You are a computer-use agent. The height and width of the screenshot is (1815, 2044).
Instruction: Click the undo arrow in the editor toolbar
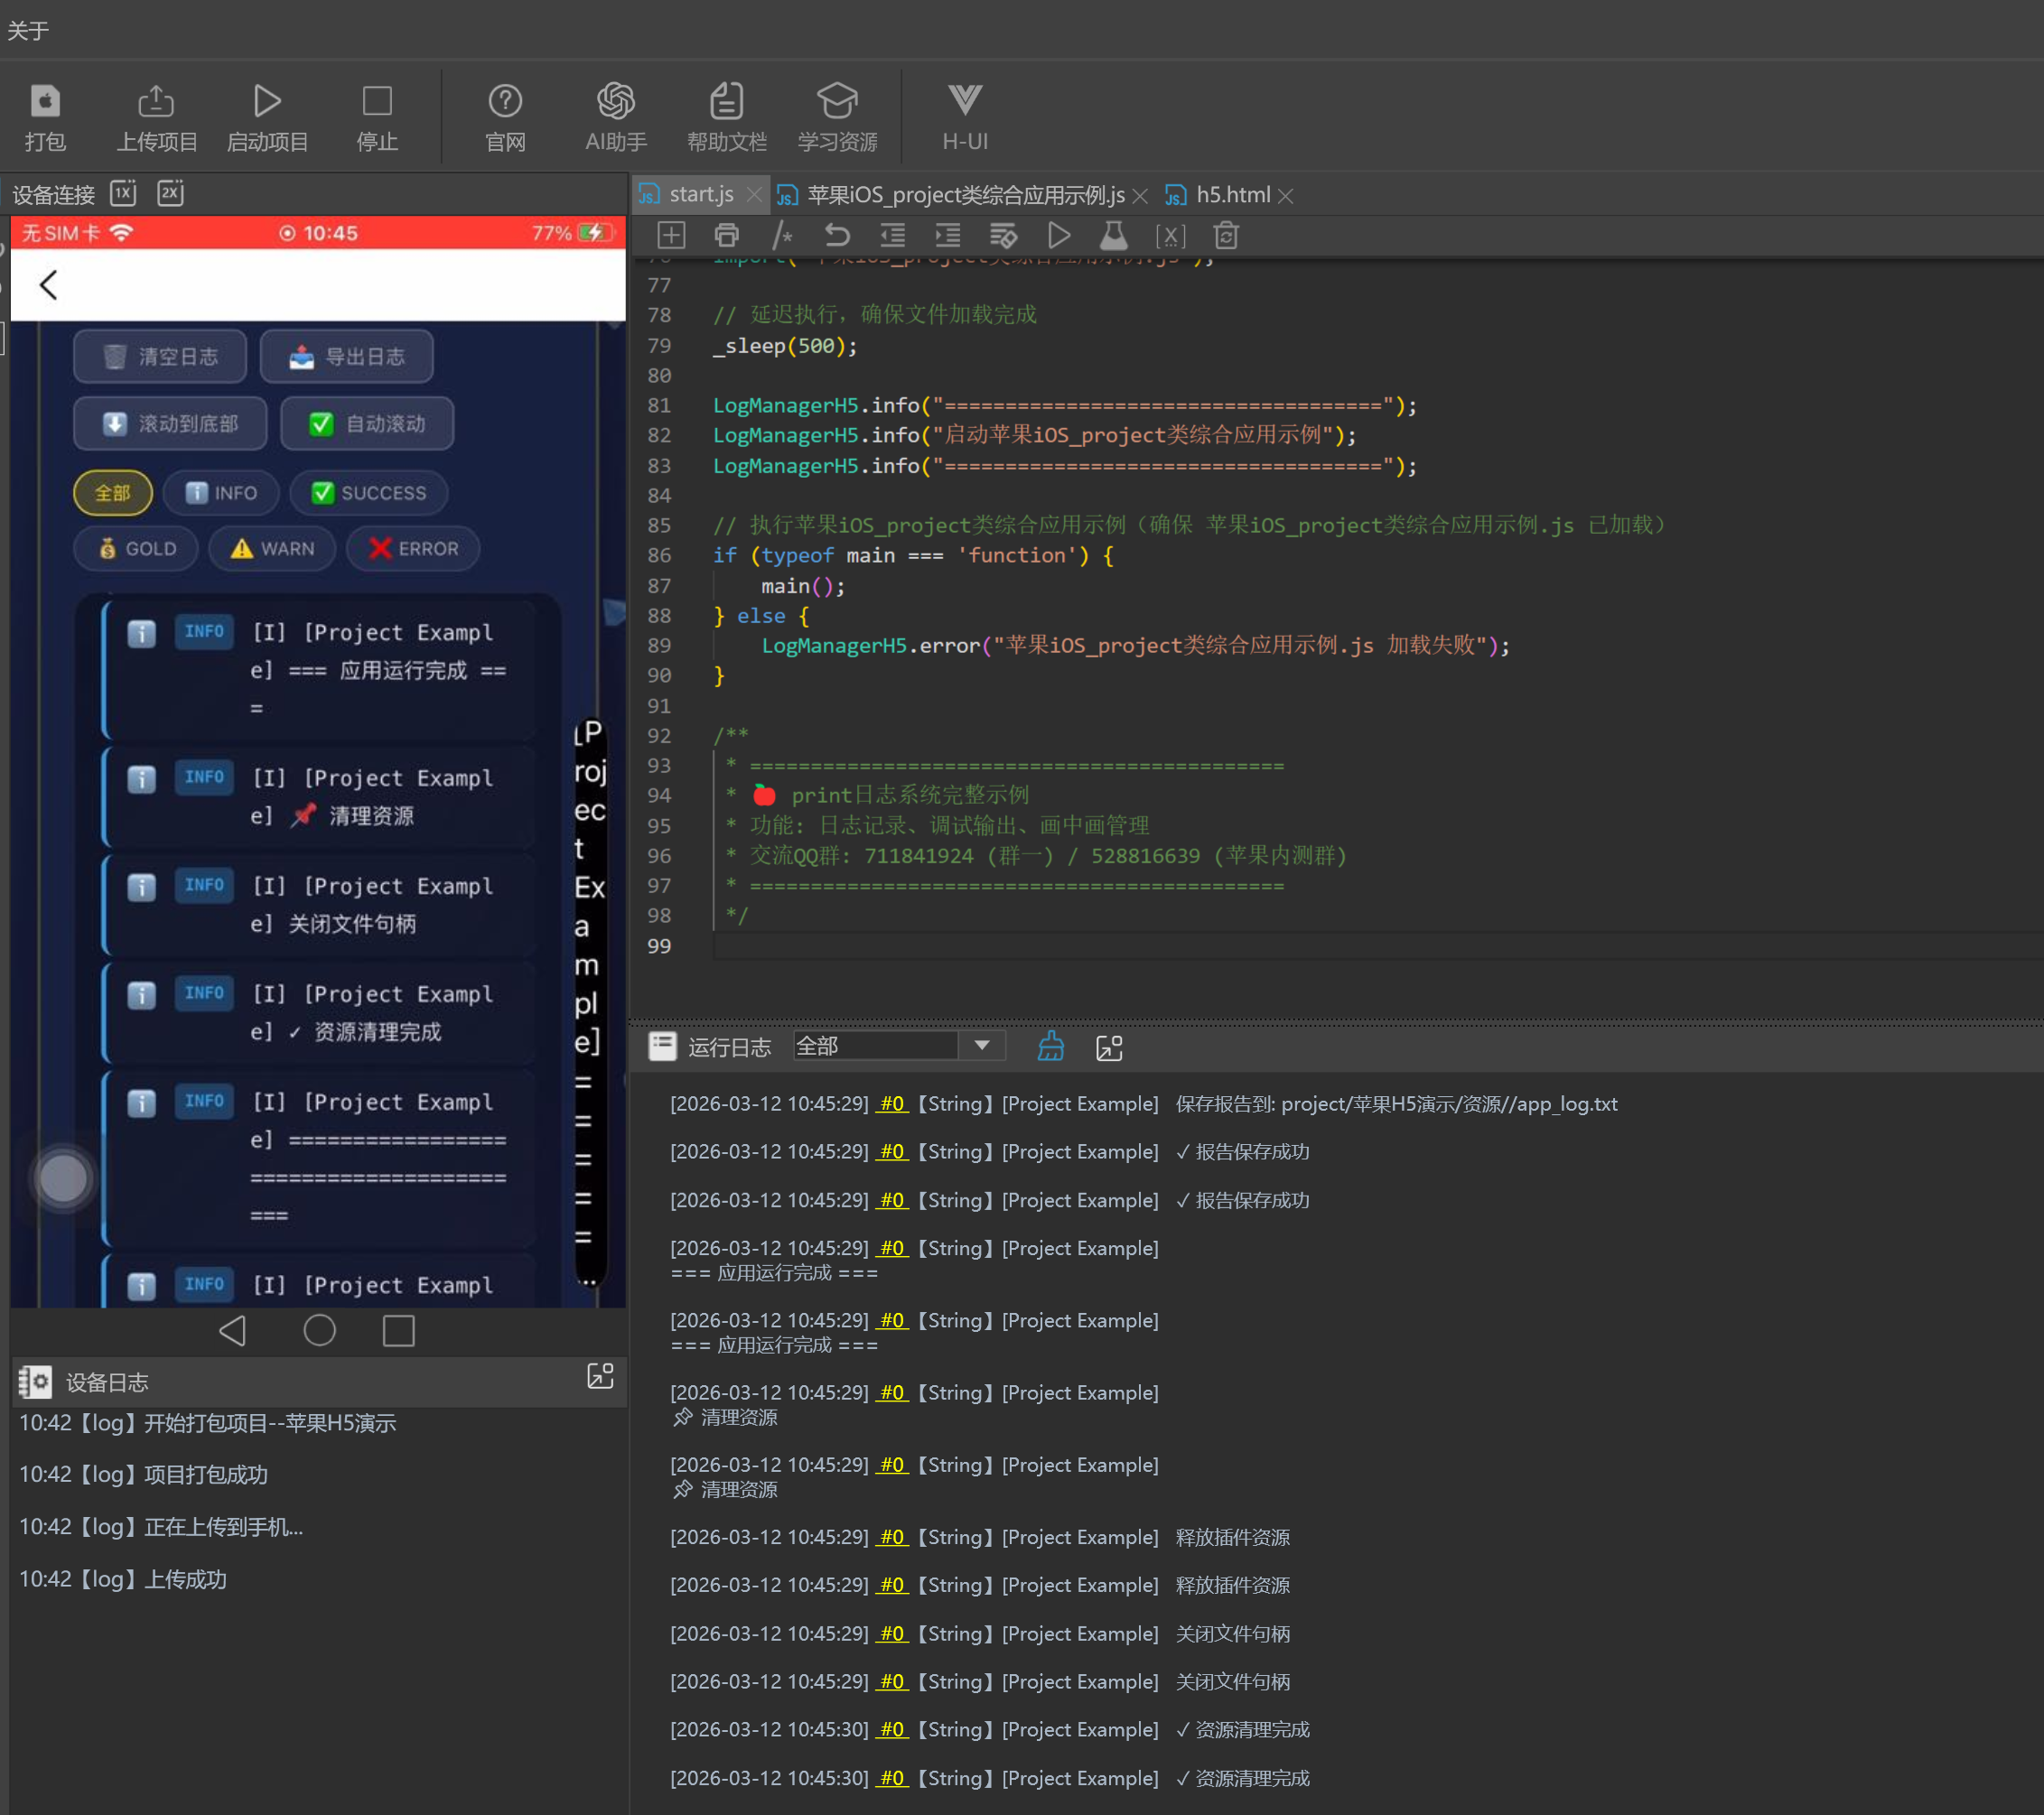(837, 236)
